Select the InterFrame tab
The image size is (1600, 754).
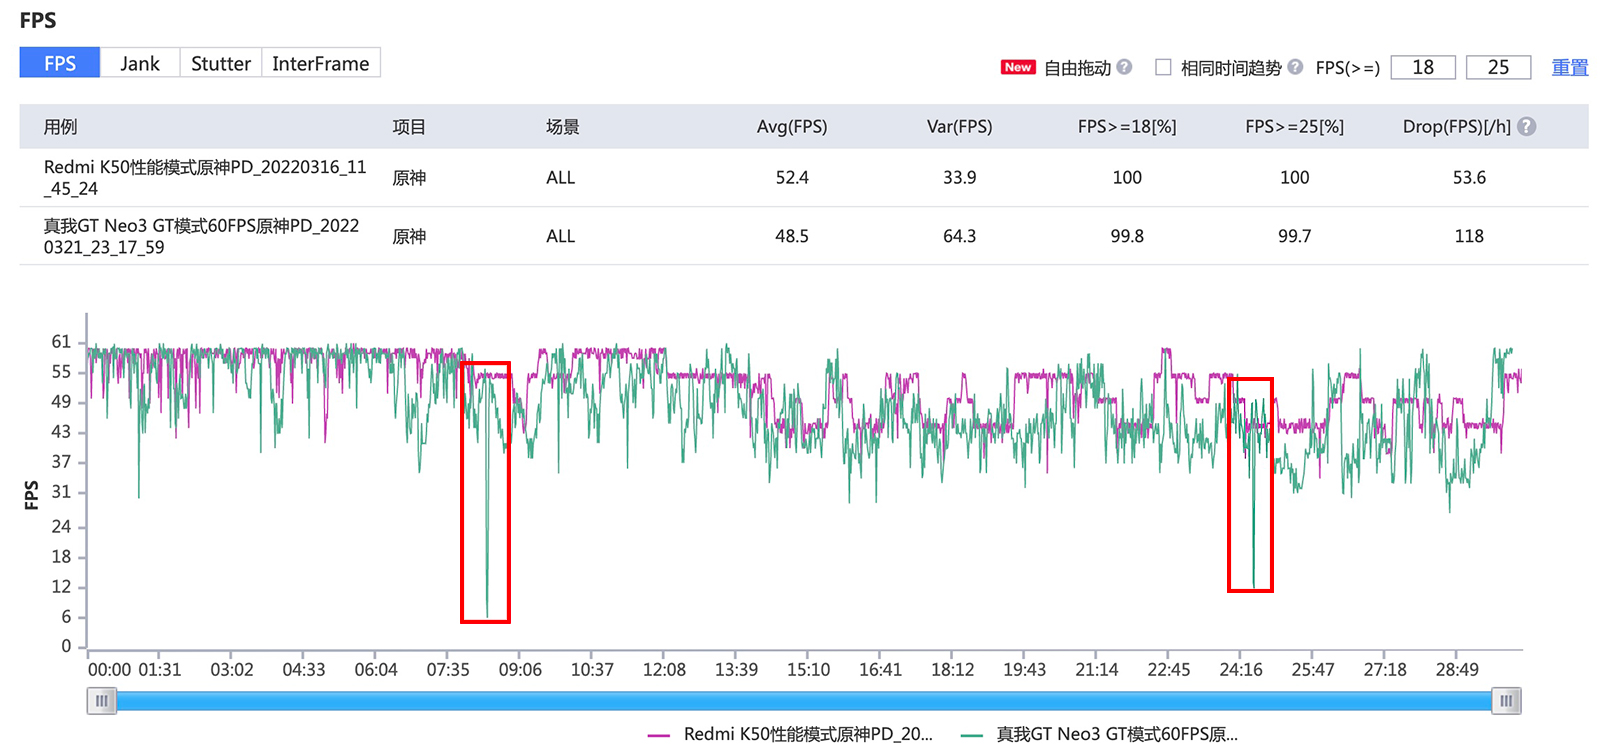point(320,63)
